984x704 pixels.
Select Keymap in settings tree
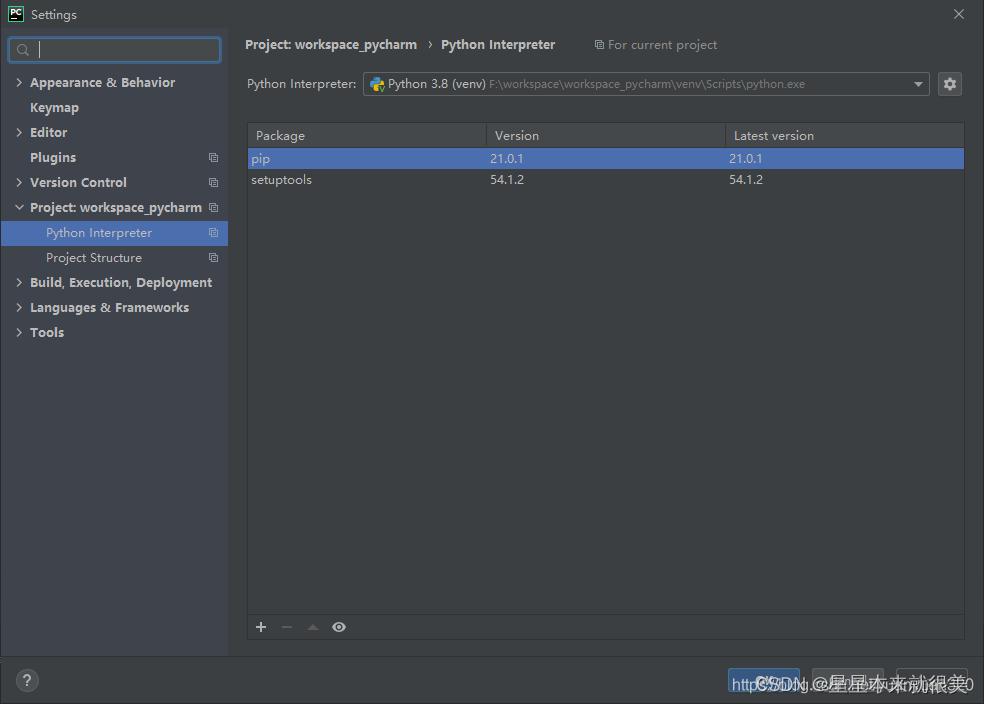pyautogui.click(x=55, y=108)
